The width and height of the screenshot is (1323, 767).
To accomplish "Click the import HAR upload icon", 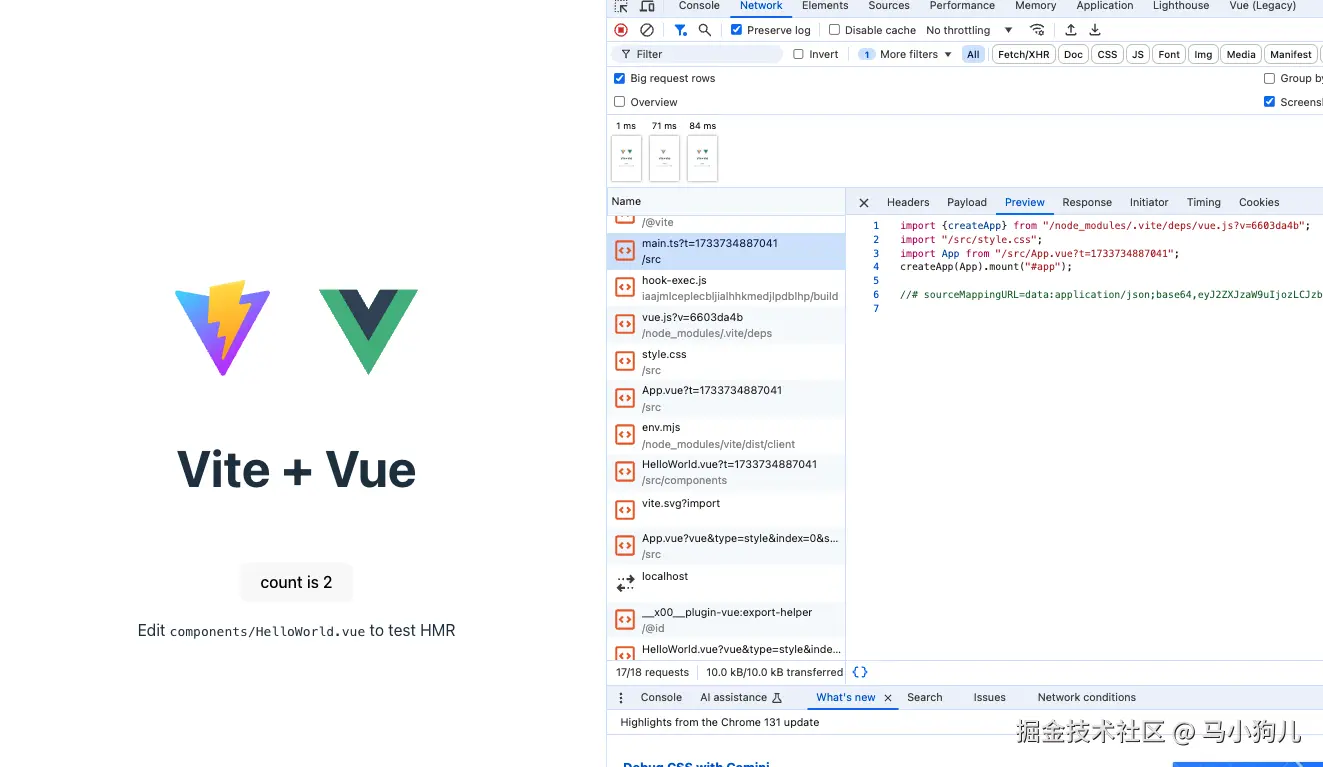I will (1071, 30).
